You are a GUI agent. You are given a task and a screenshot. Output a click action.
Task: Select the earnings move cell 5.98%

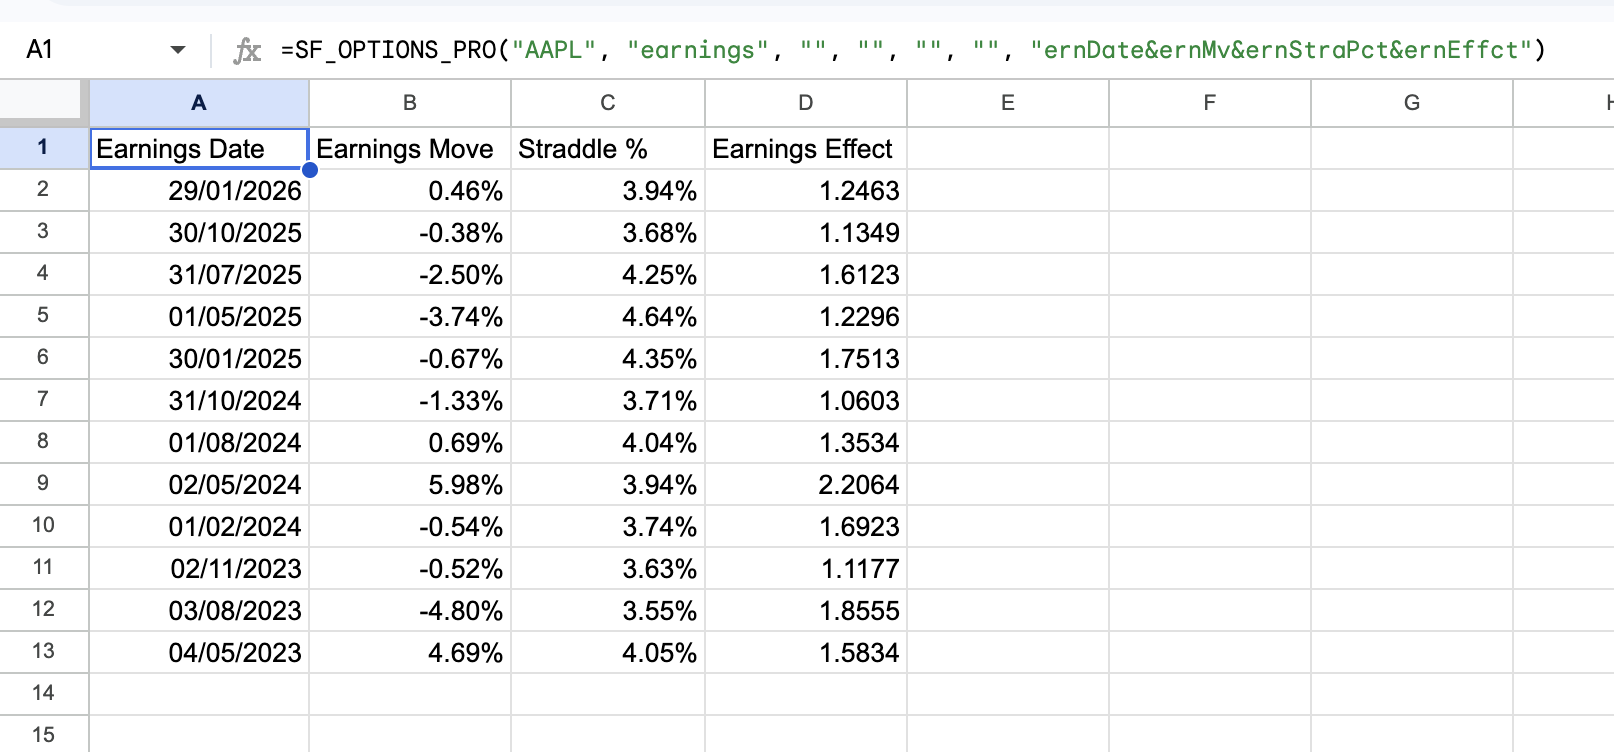click(x=410, y=484)
